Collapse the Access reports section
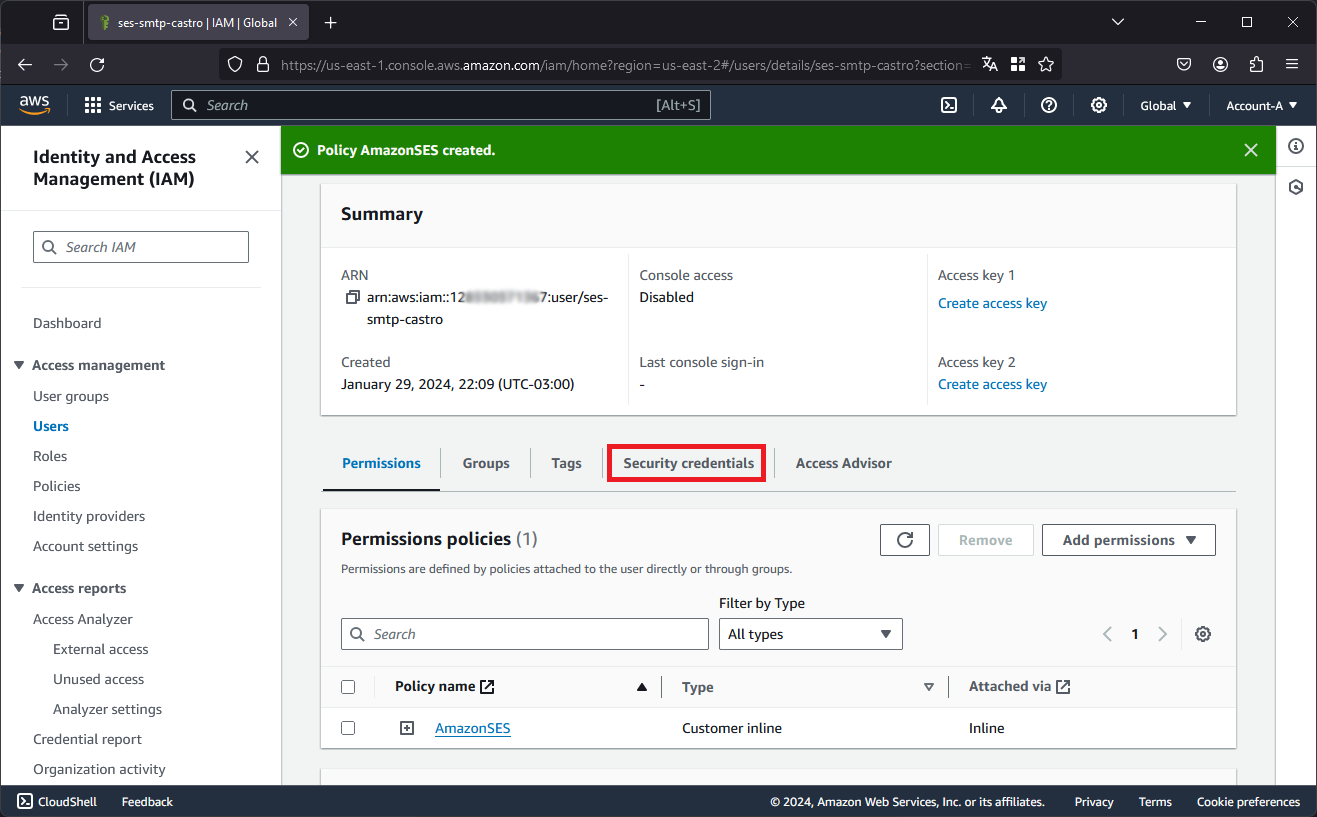Screen dimensions: 1317x817 click(19, 588)
